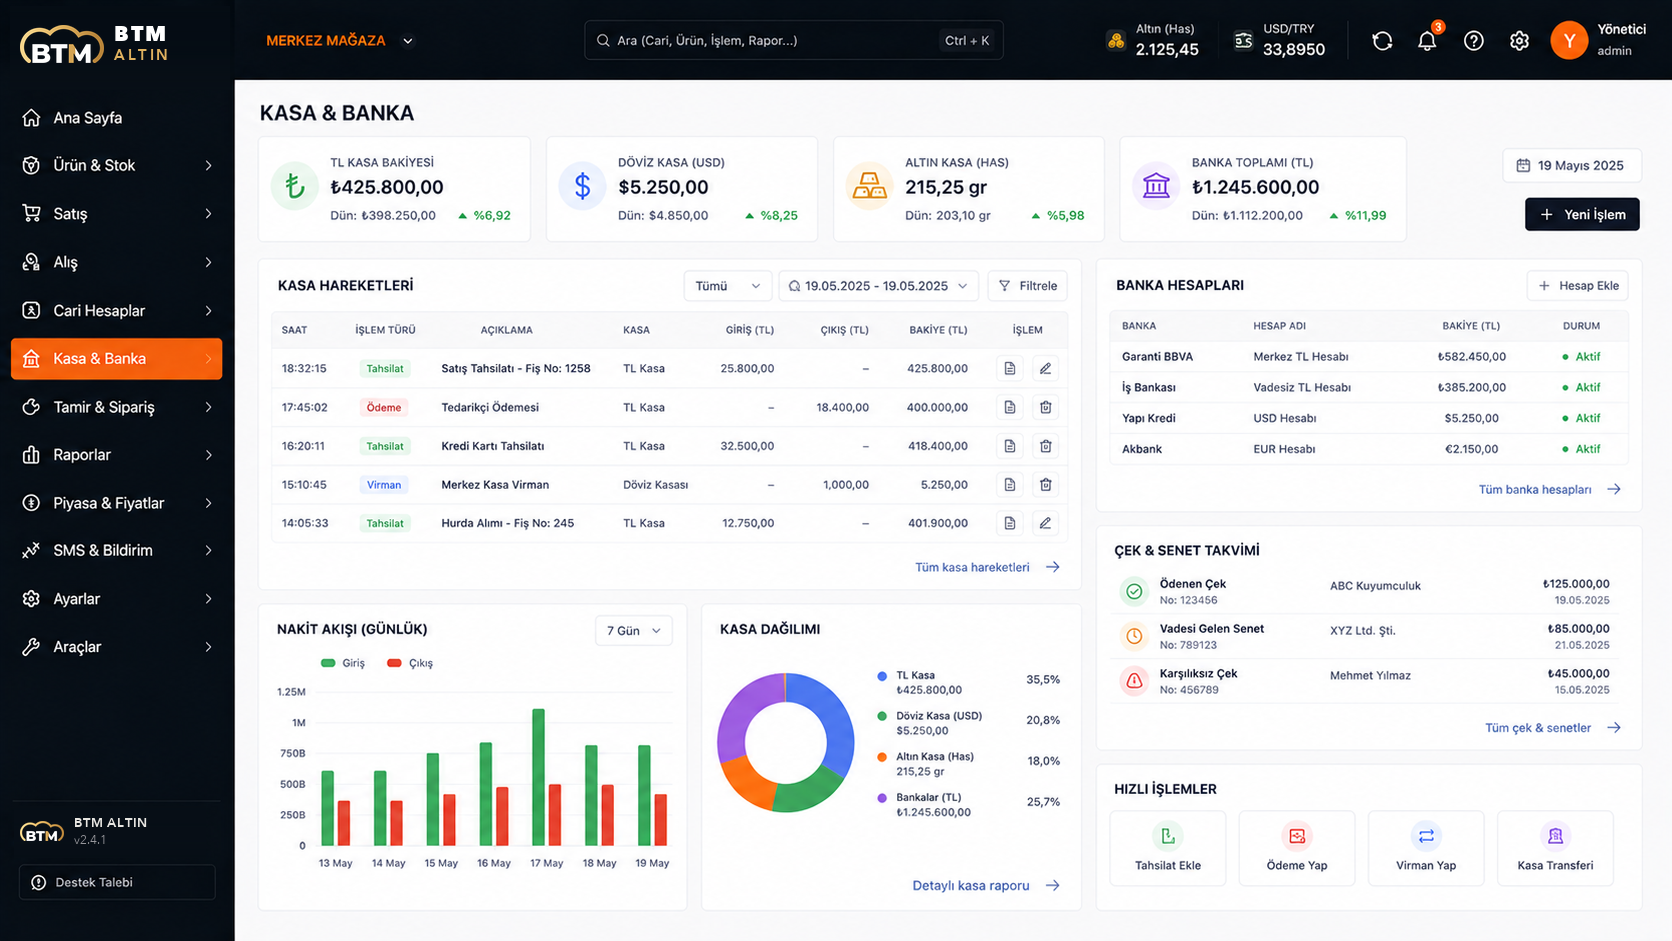The width and height of the screenshot is (1672, 941).
Task: Open the notifications bell
Action: pyautogui.click(x=1427, y=41)
